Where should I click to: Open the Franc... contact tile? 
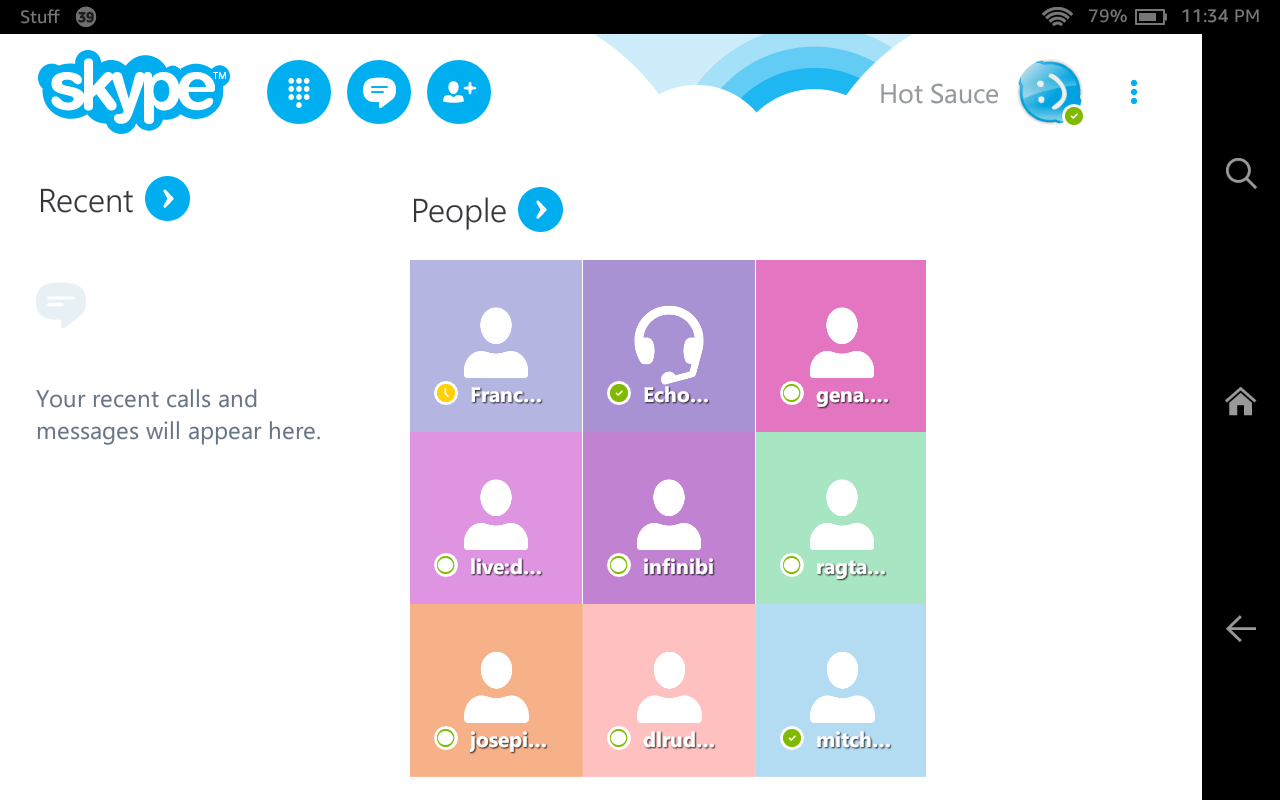[x=496, y=346]
